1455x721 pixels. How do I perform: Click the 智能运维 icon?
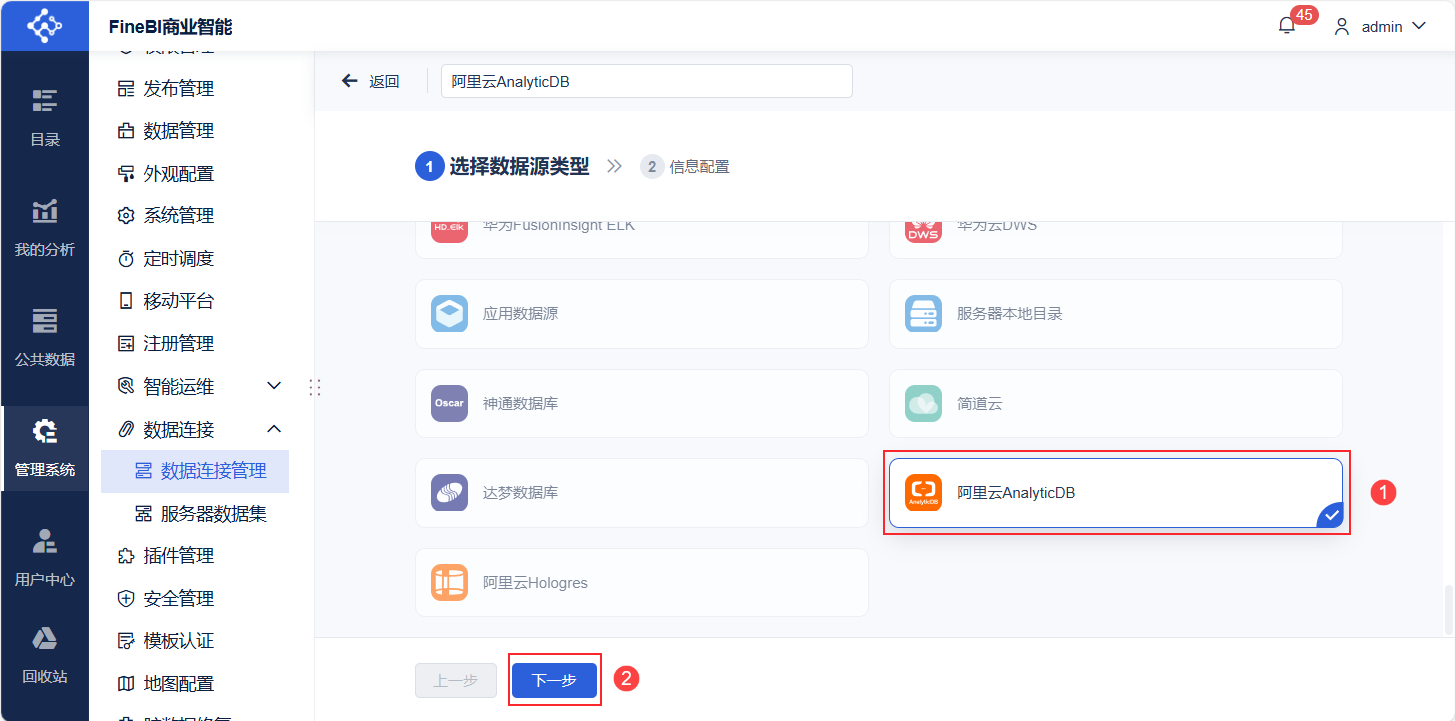coord(126,386)
